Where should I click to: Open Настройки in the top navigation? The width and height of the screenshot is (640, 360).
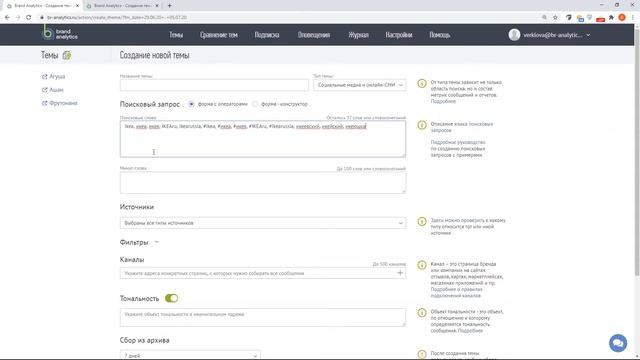click(x=399, y=35)
